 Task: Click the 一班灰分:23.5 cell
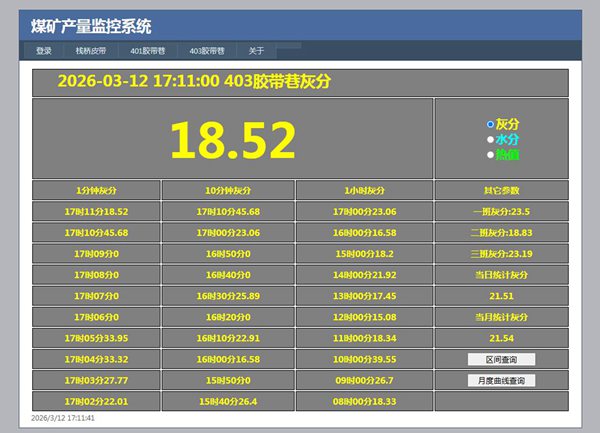coord(501,211)
